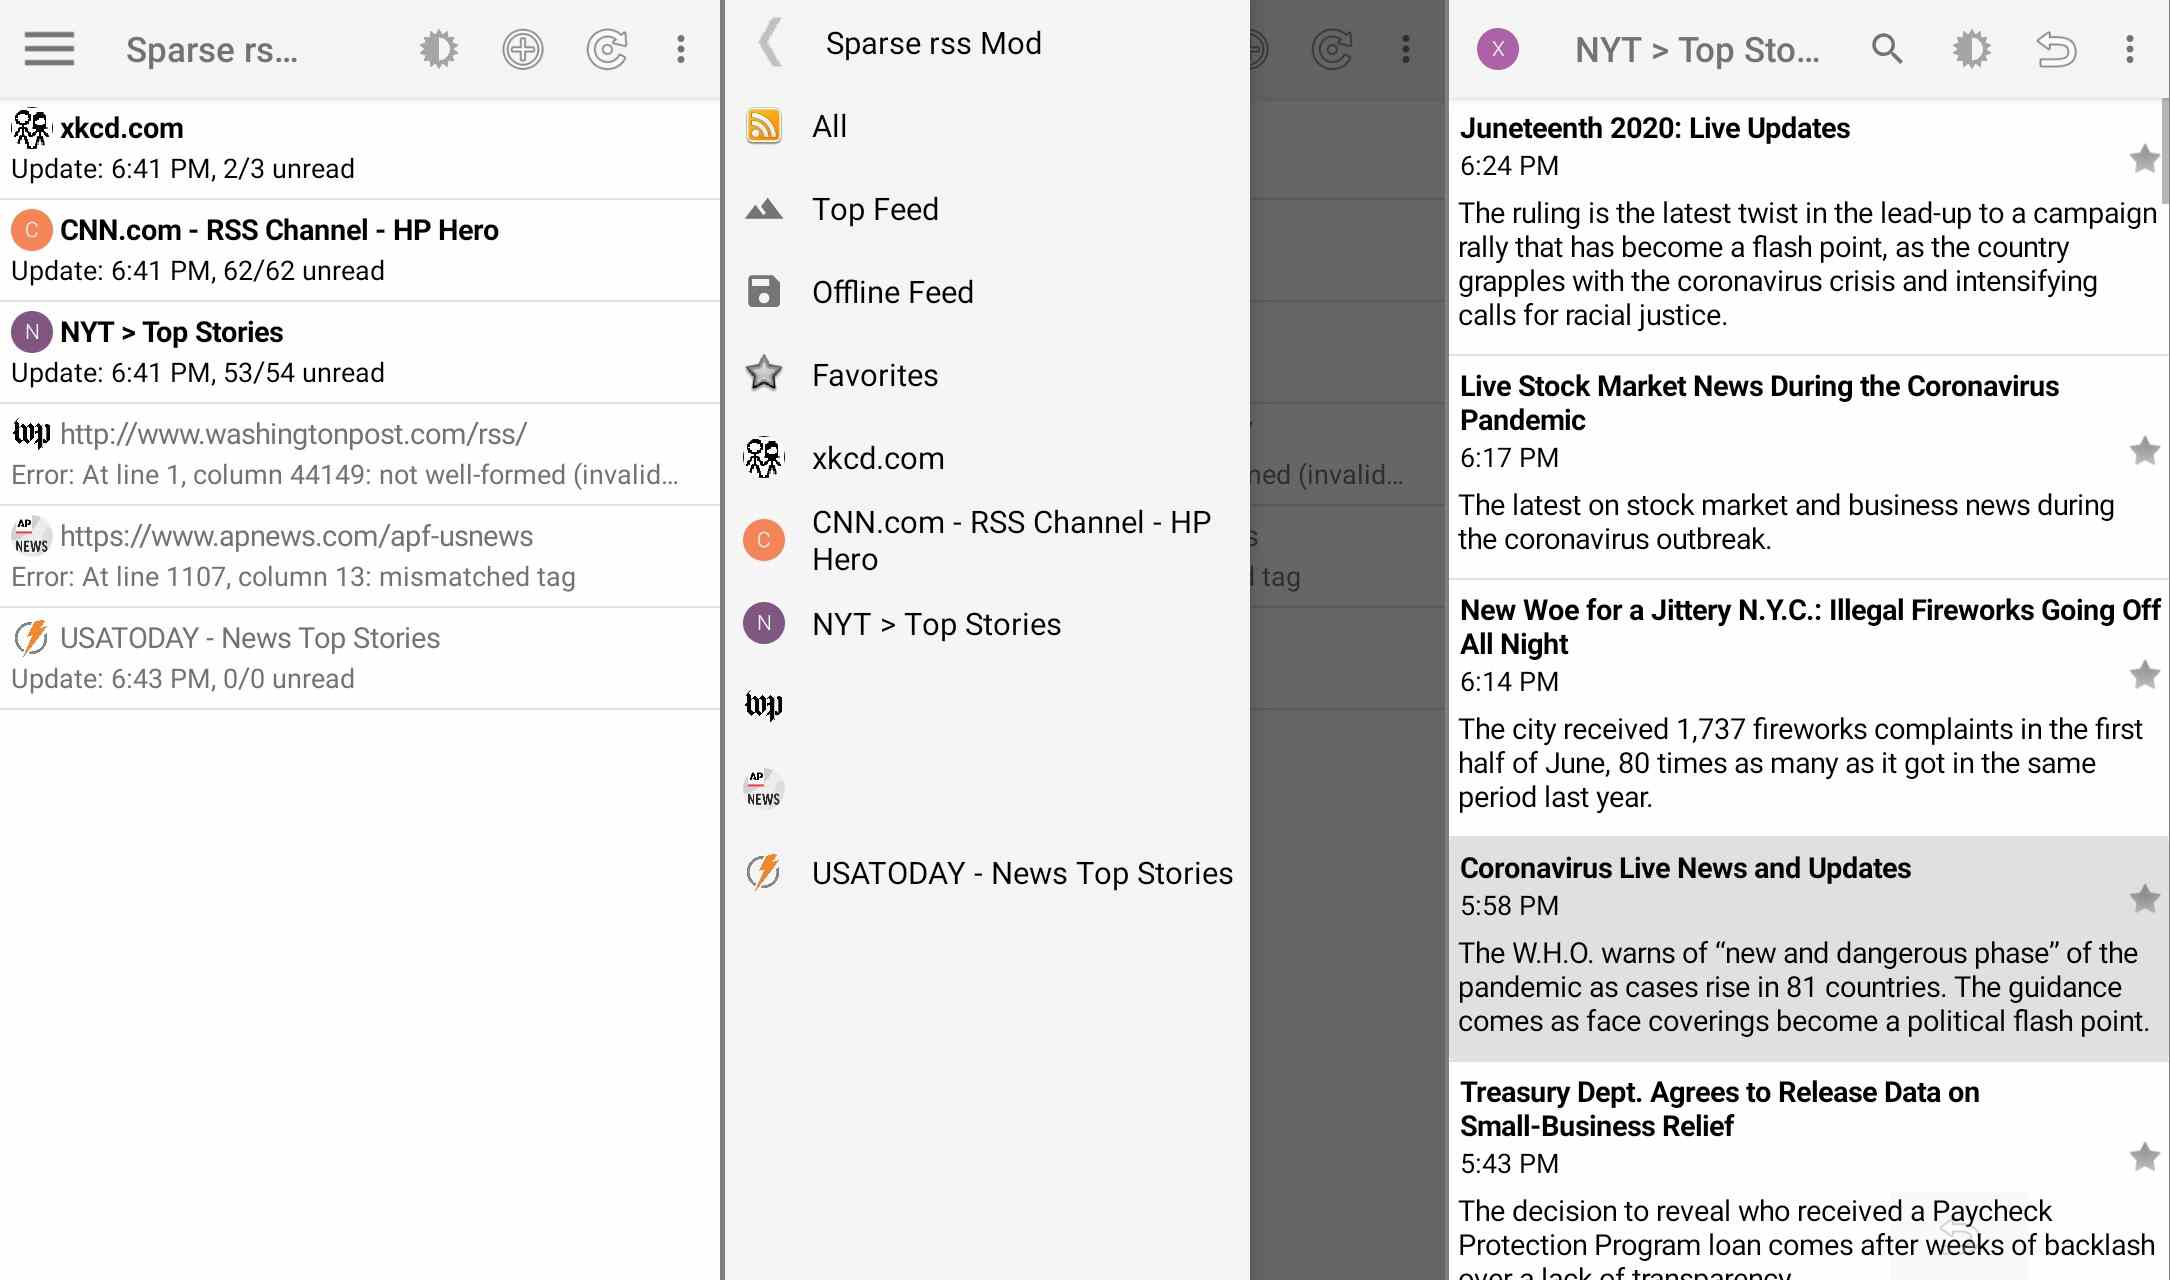This screenshot has height=1280, width=2170.
Task: Star the Live Stock Market News article
Action: pos(2144,450)
